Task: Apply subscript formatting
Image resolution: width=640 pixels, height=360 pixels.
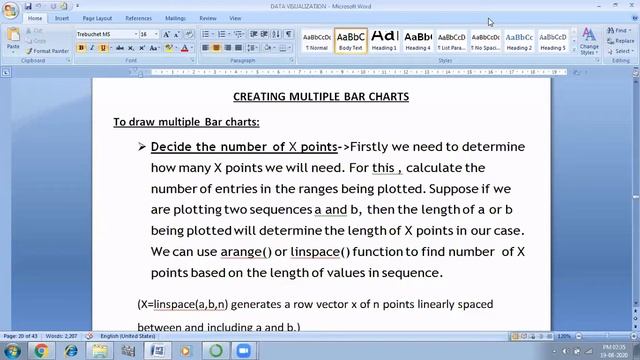Action: click(x=131, y=48)
